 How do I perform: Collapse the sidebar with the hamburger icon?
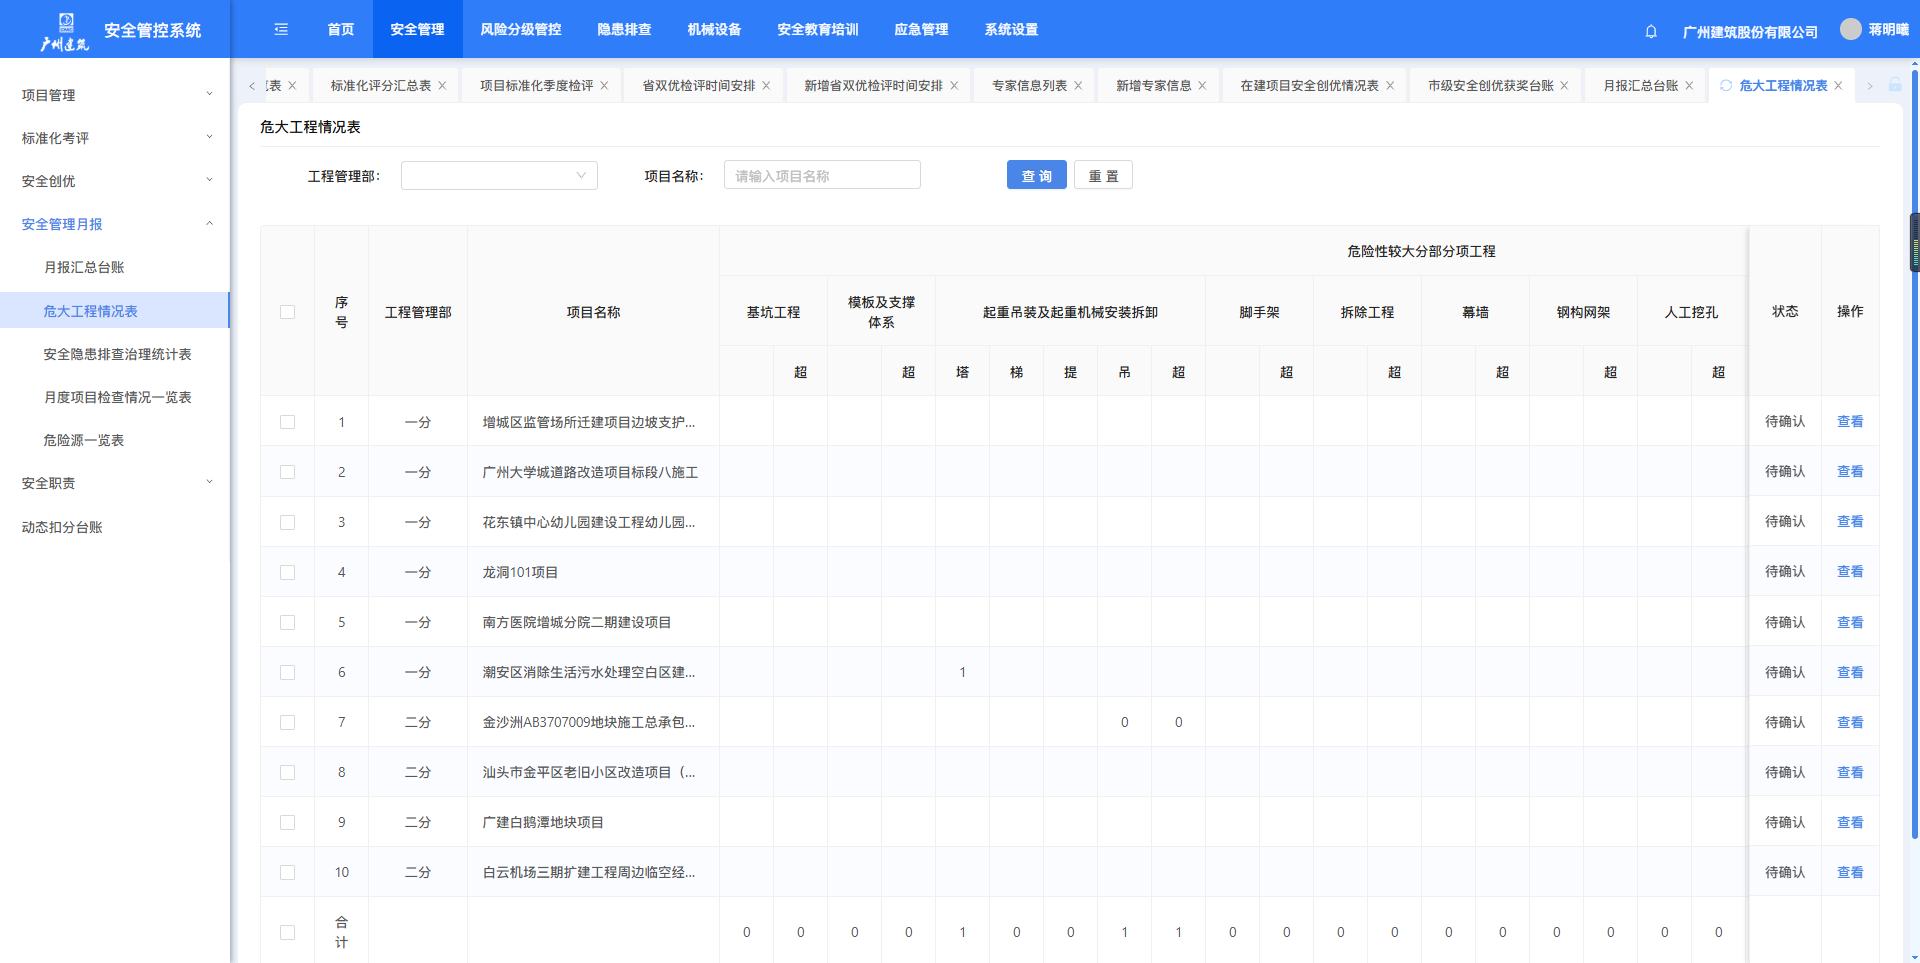[281, 30]
